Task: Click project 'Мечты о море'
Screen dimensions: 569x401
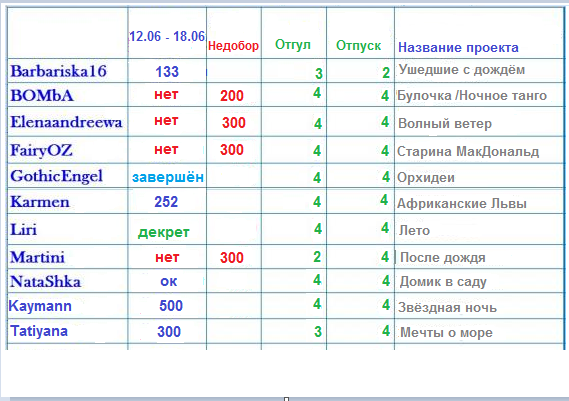Action: (x=446, y=333)
